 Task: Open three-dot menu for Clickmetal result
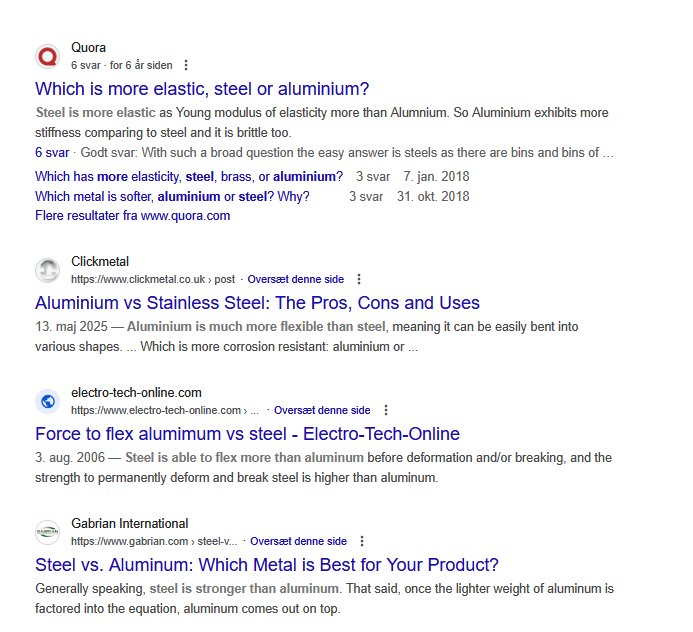click(x=359, y=279)
